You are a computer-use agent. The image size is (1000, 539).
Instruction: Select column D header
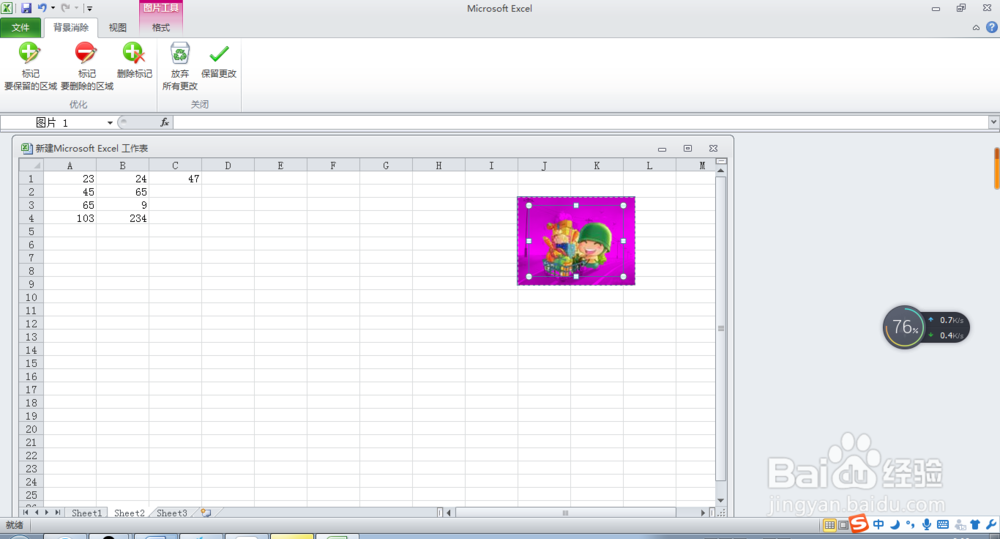tap(228, 165)
